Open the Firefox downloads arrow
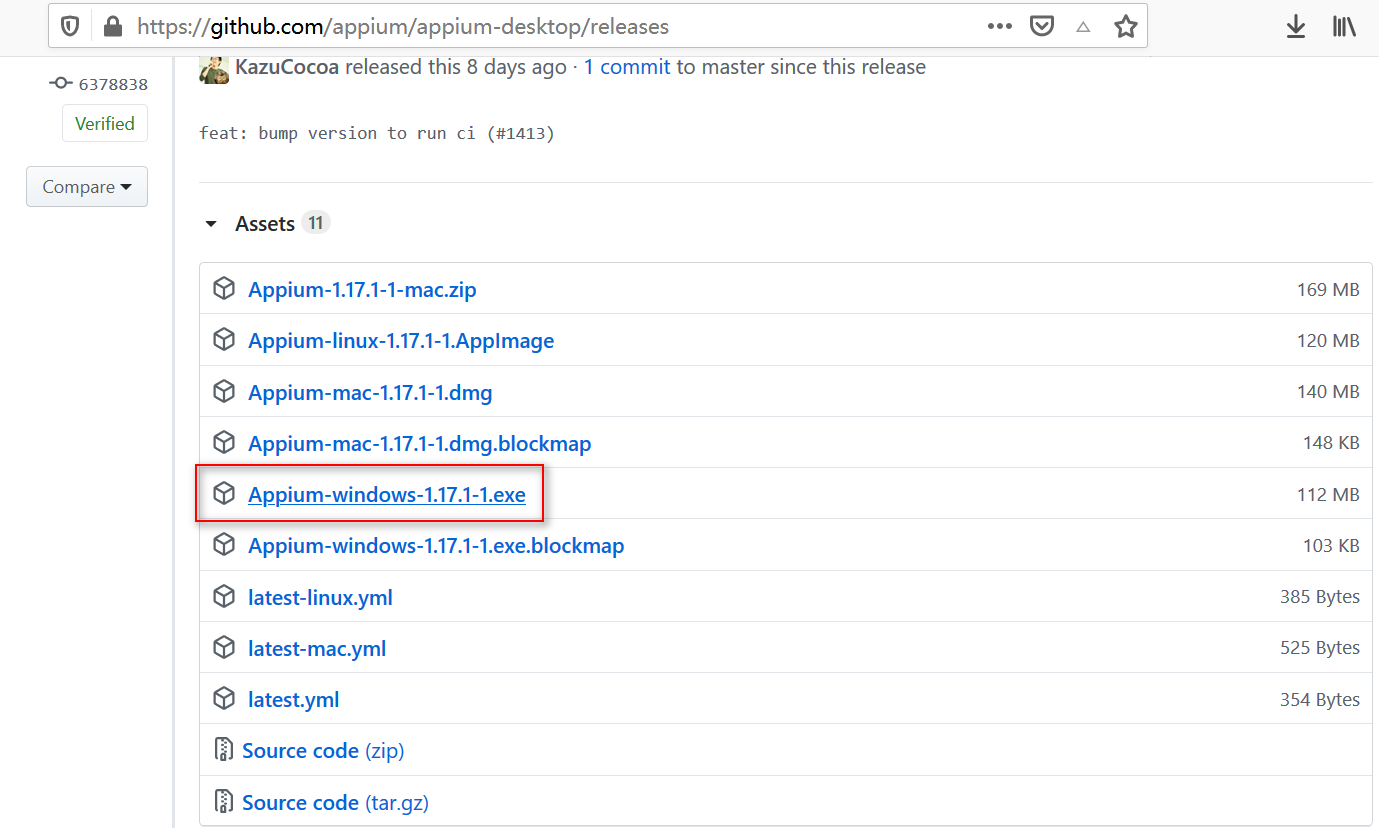 coord(1296,27)
